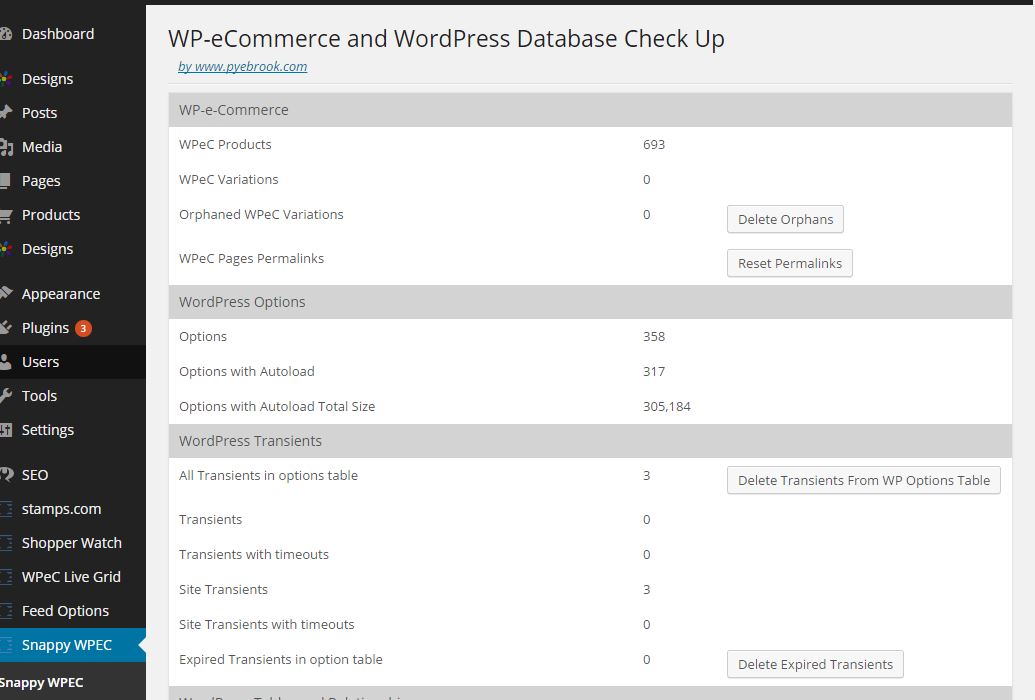Click the Reset Permalinks button
The width and height of the screenshot is (1035, 700).
click(x=789, y=264)
